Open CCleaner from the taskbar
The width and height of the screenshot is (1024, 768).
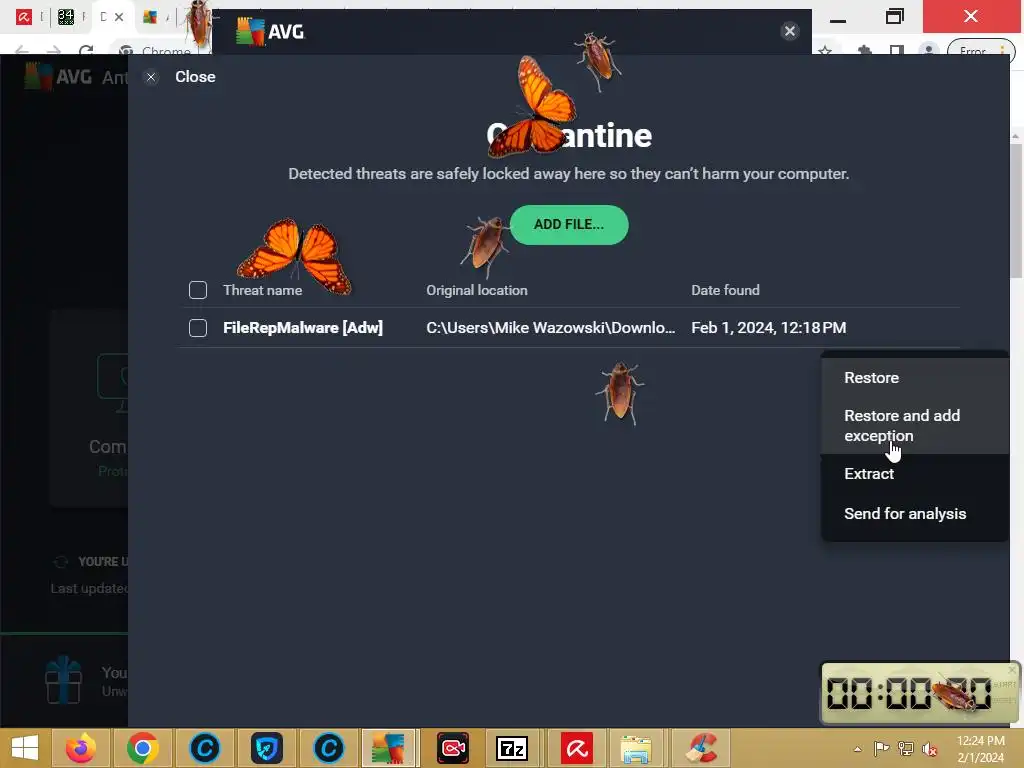point(700,748)
